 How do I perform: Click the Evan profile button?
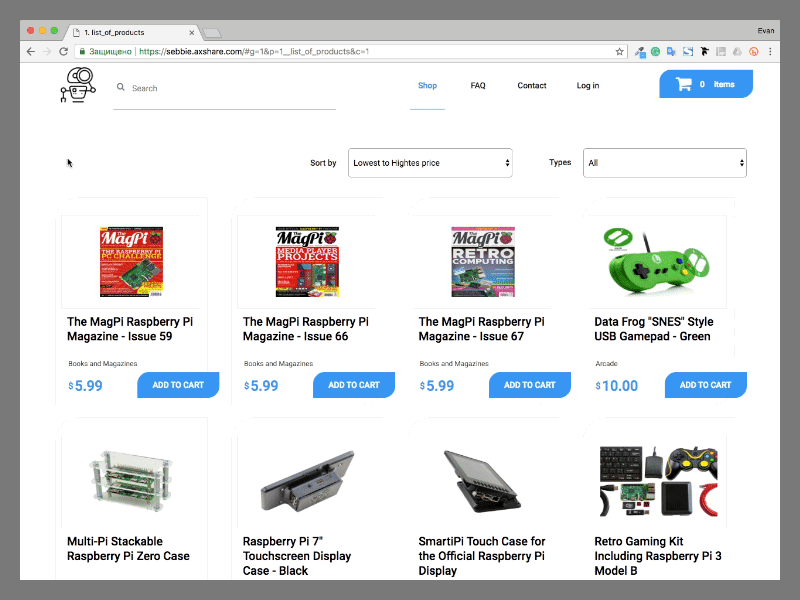pyautogui.click(x=765, y=31)
